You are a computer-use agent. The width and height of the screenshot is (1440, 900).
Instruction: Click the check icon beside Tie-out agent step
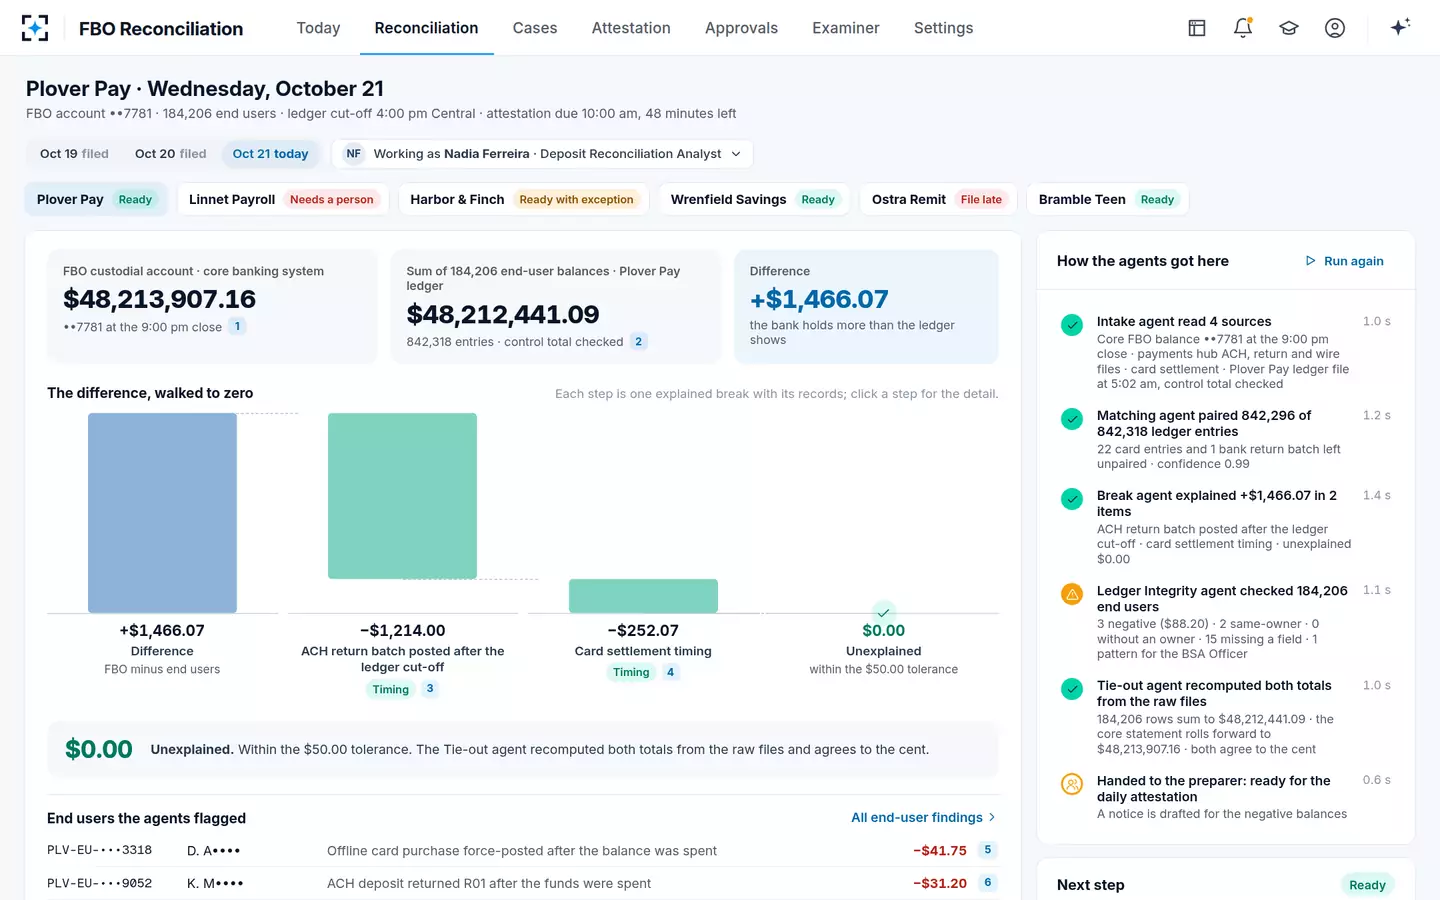tap(1072, 689)
